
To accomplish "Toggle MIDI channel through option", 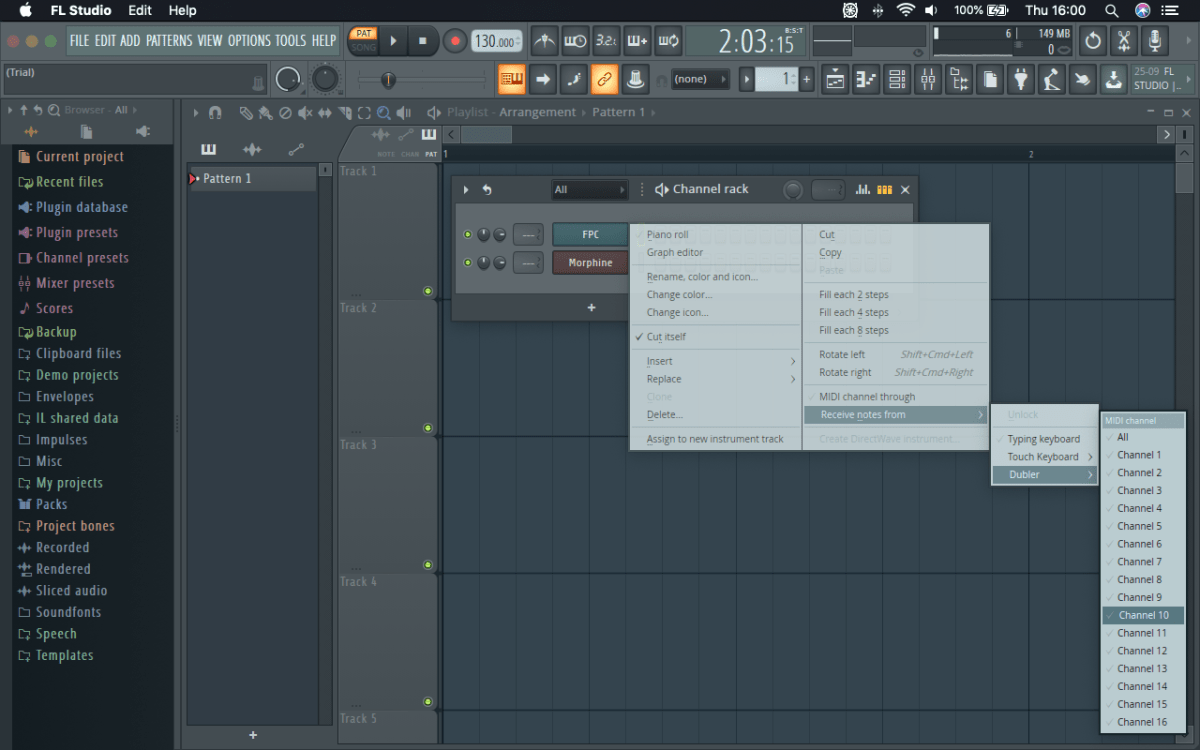I will point(895,397).
